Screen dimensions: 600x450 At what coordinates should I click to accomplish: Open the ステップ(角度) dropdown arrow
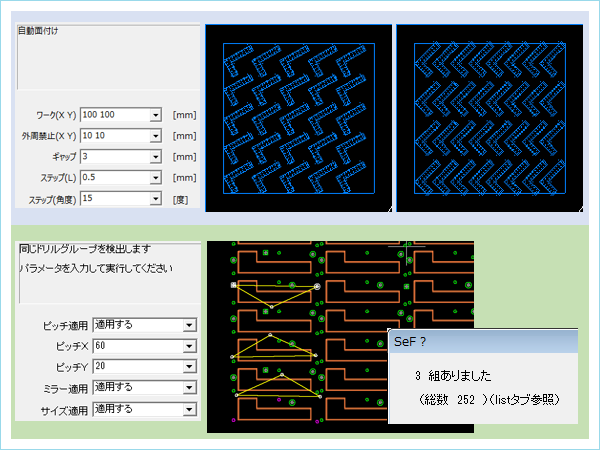click(155, 199)
